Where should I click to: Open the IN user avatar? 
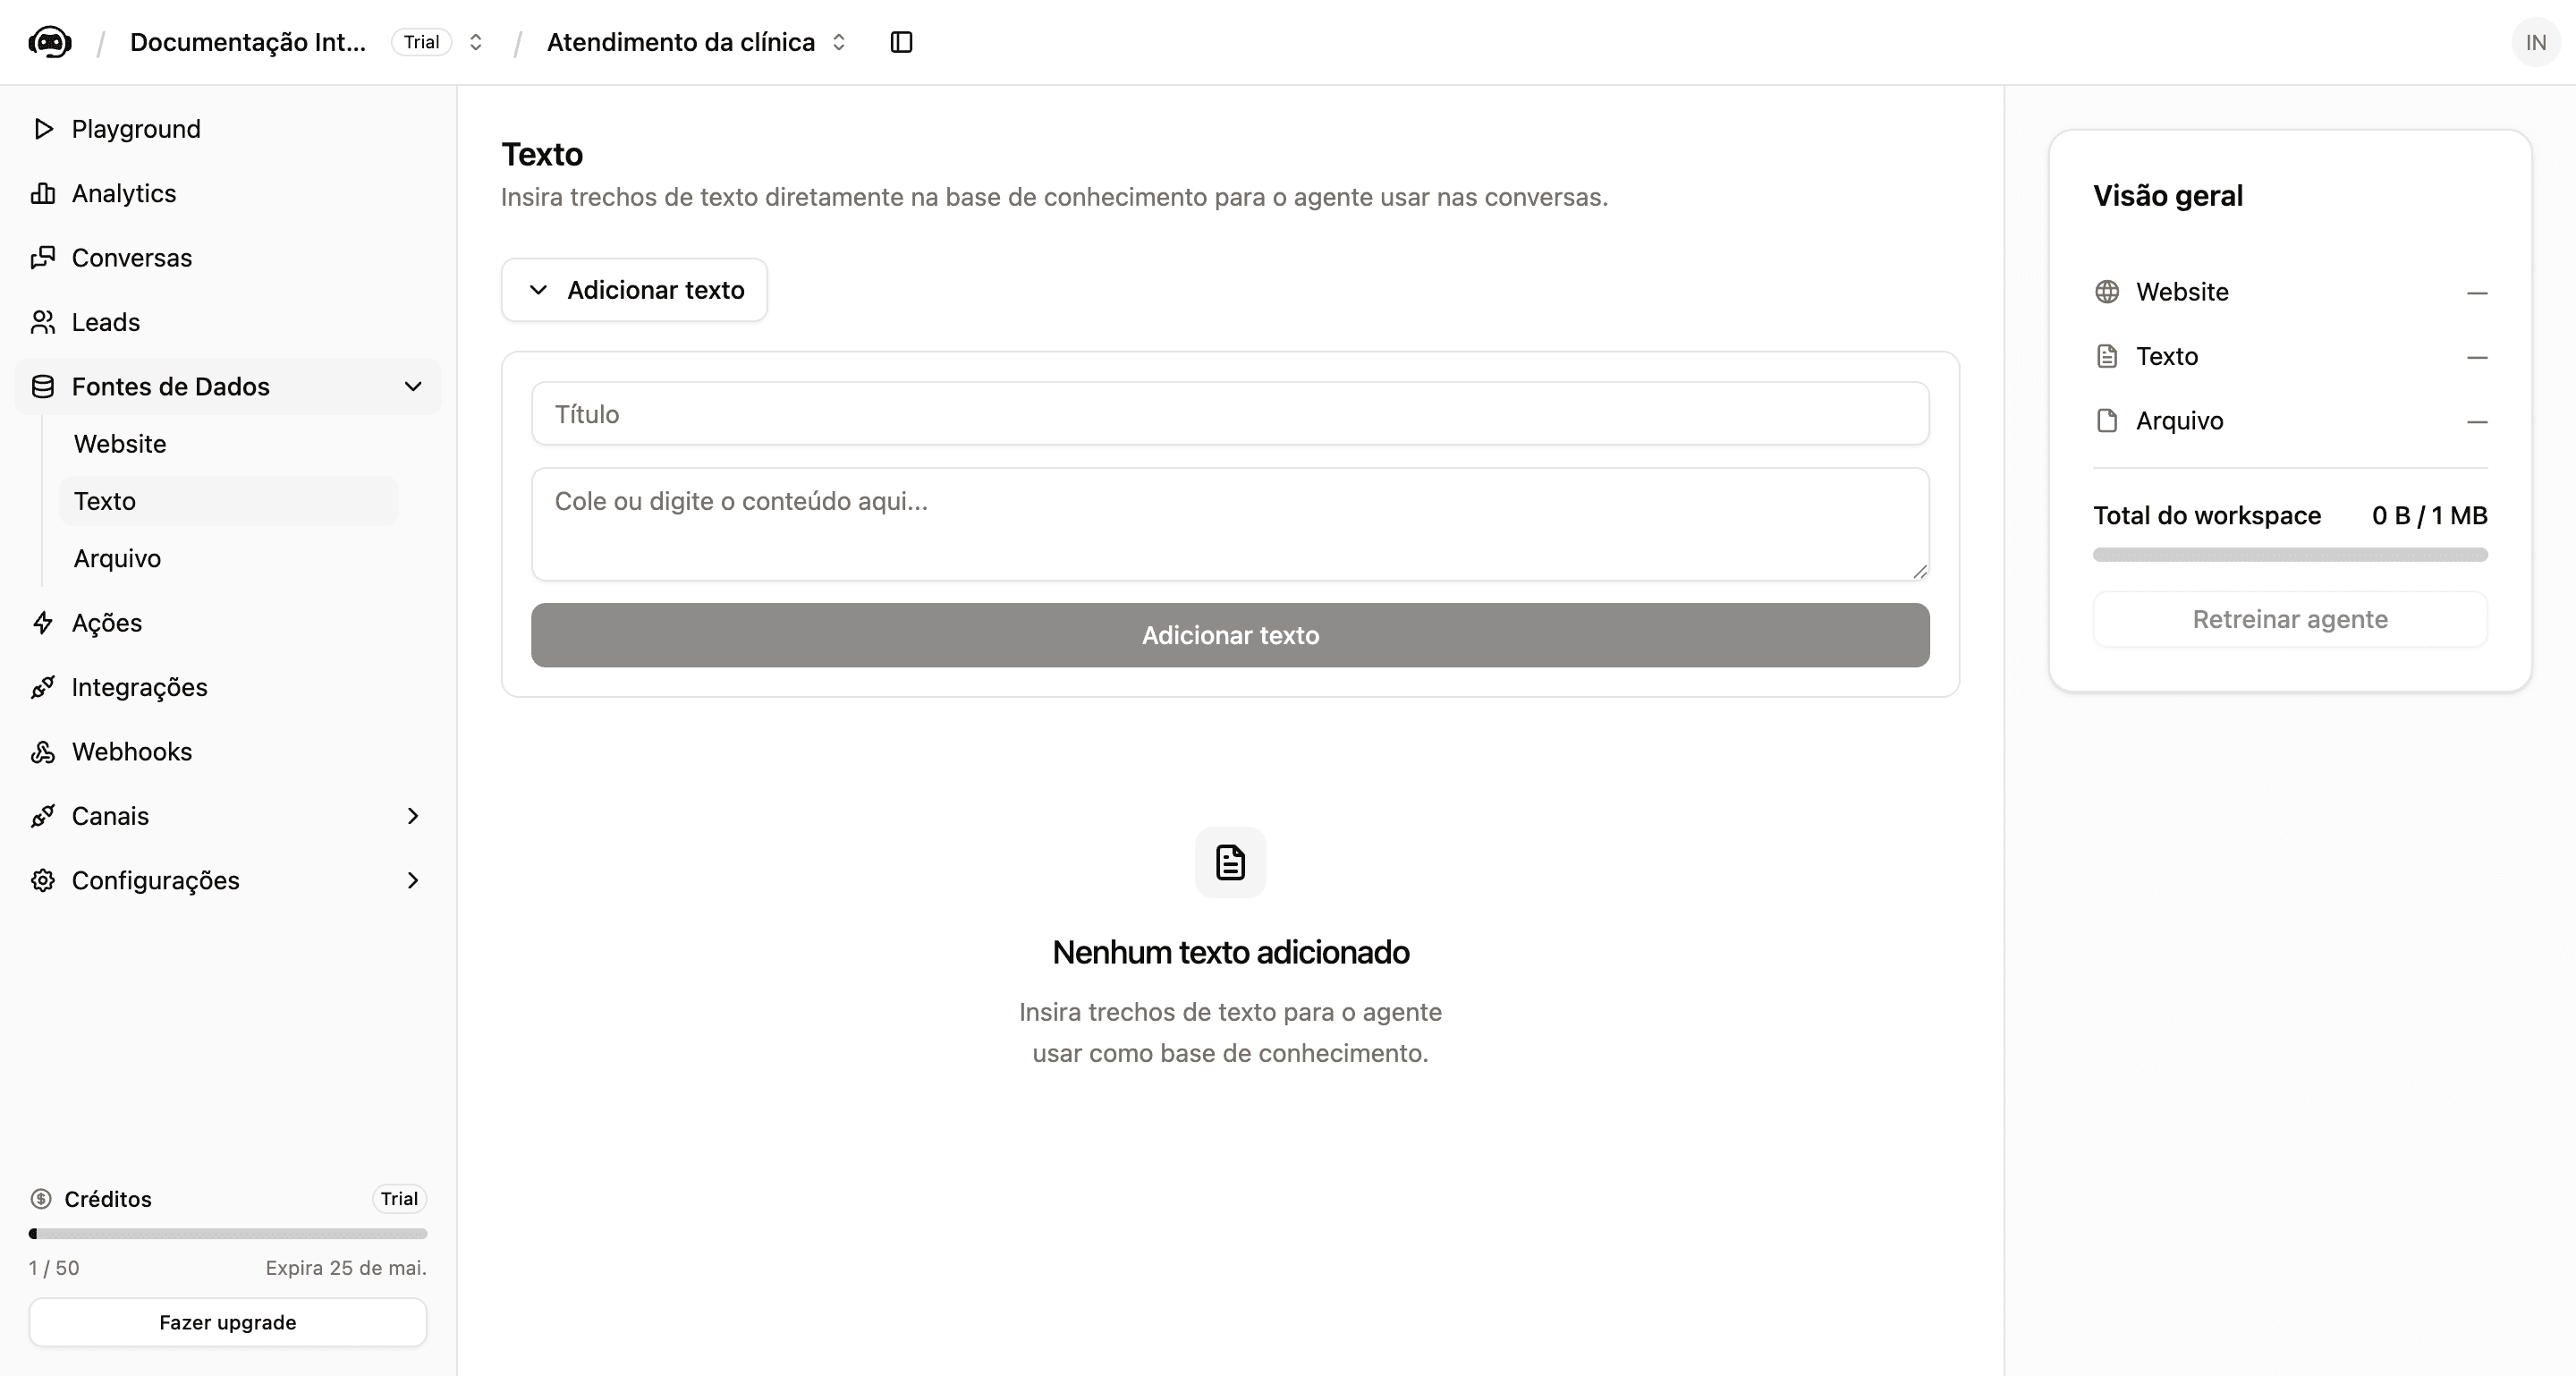[x=2535, y=42]
